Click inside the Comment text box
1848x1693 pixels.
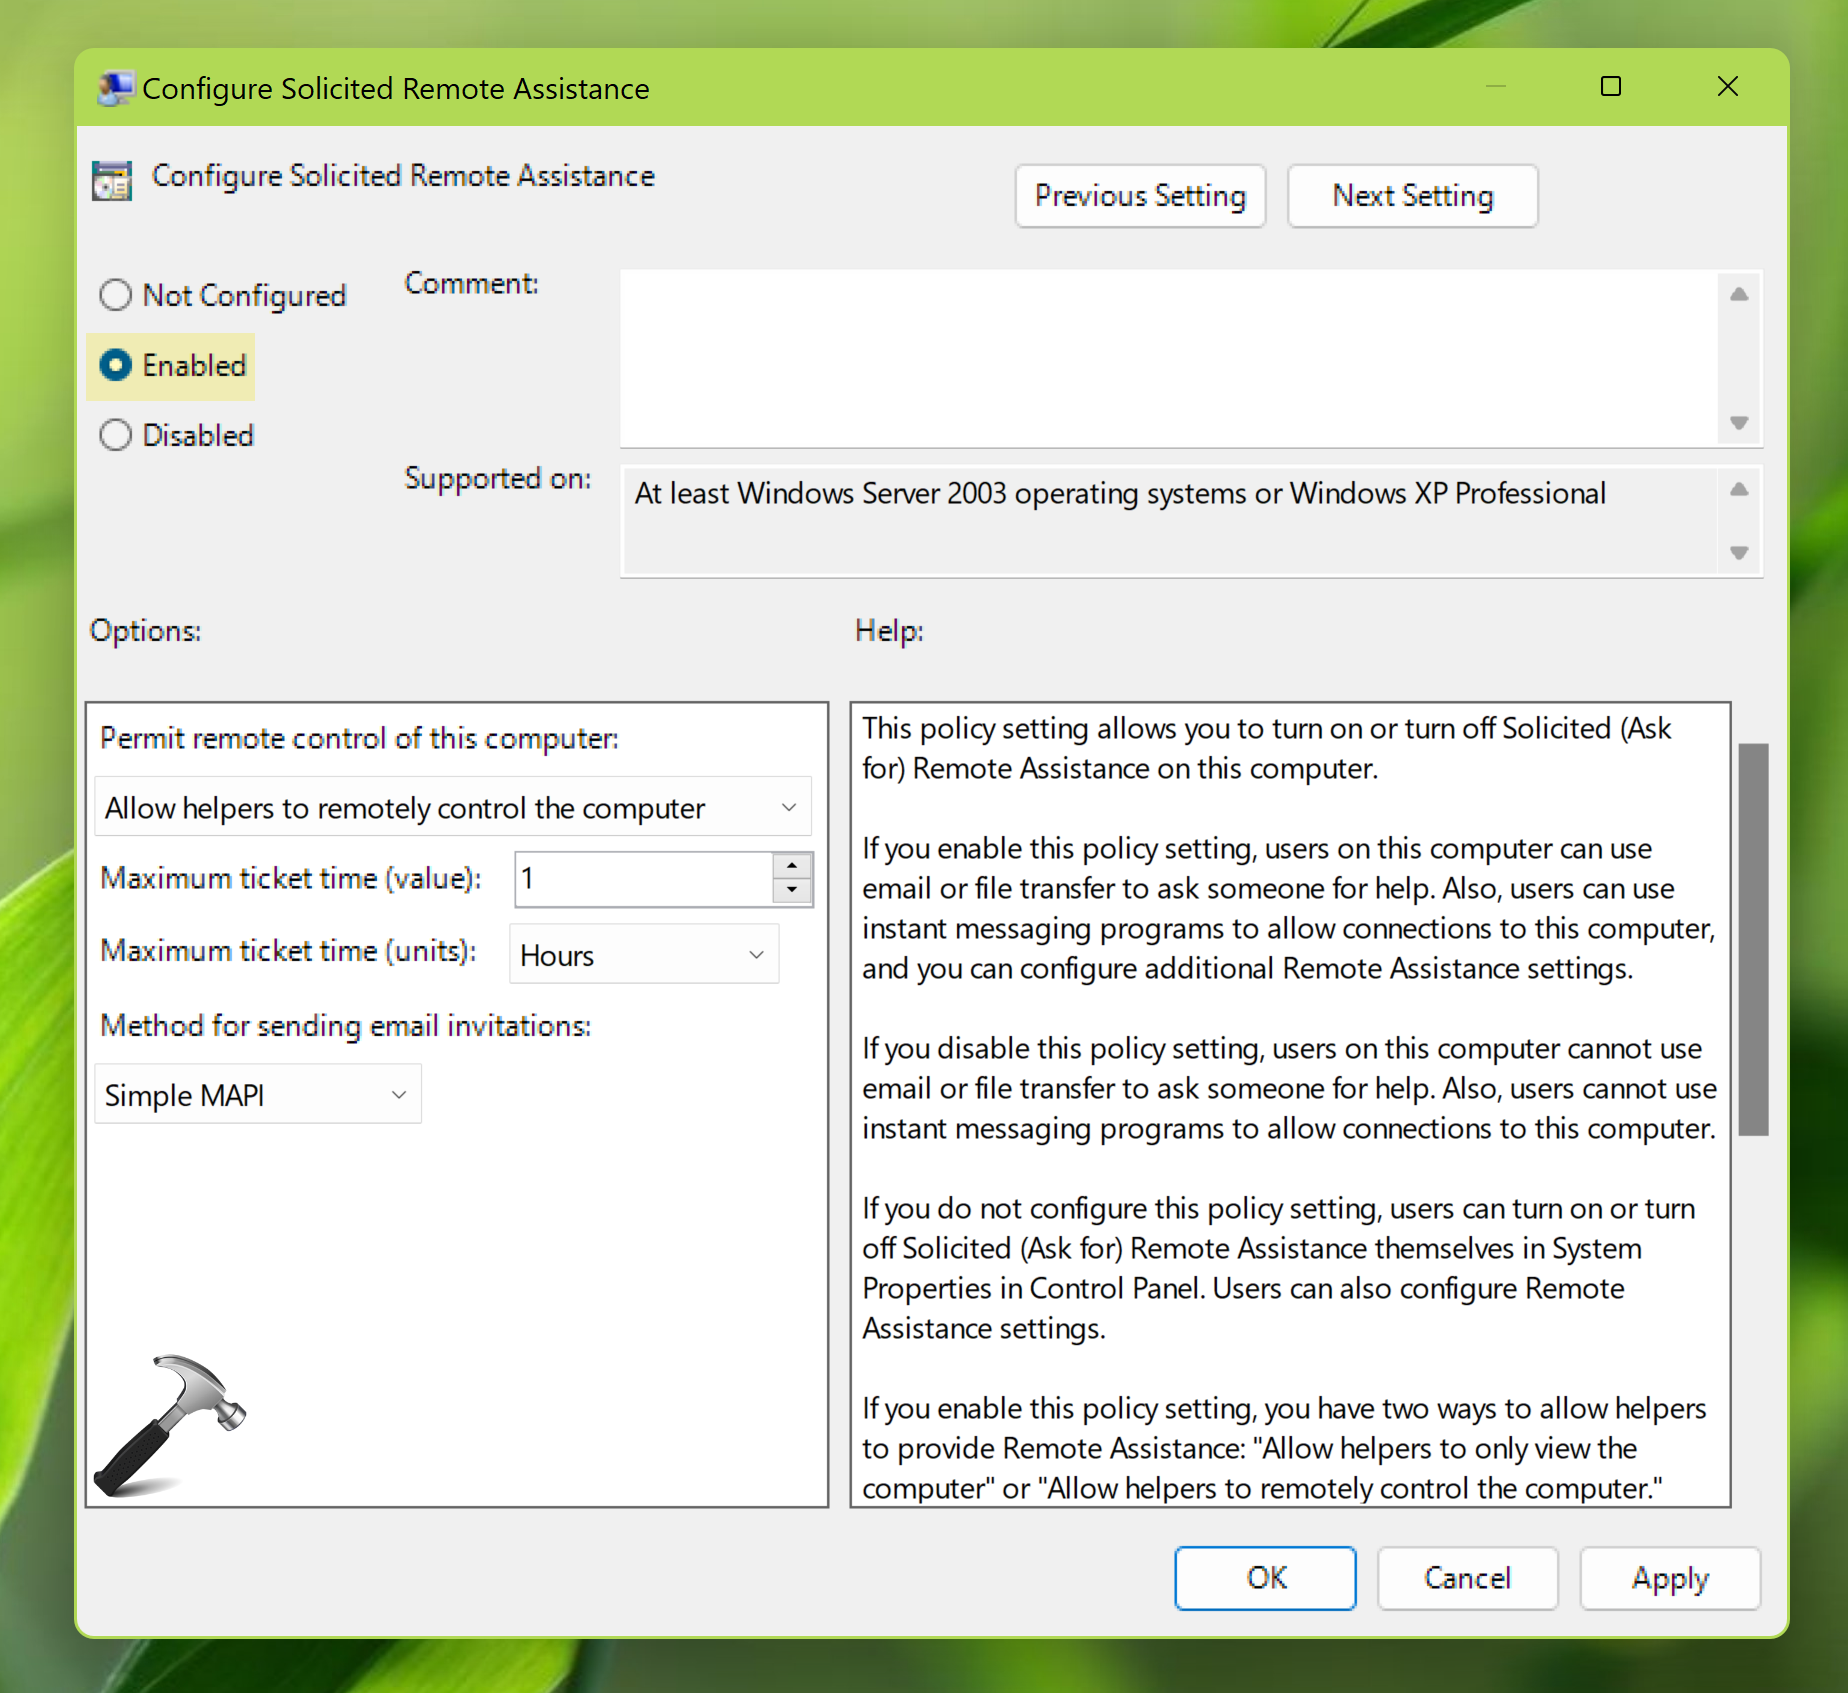(x=1168, y=358)
